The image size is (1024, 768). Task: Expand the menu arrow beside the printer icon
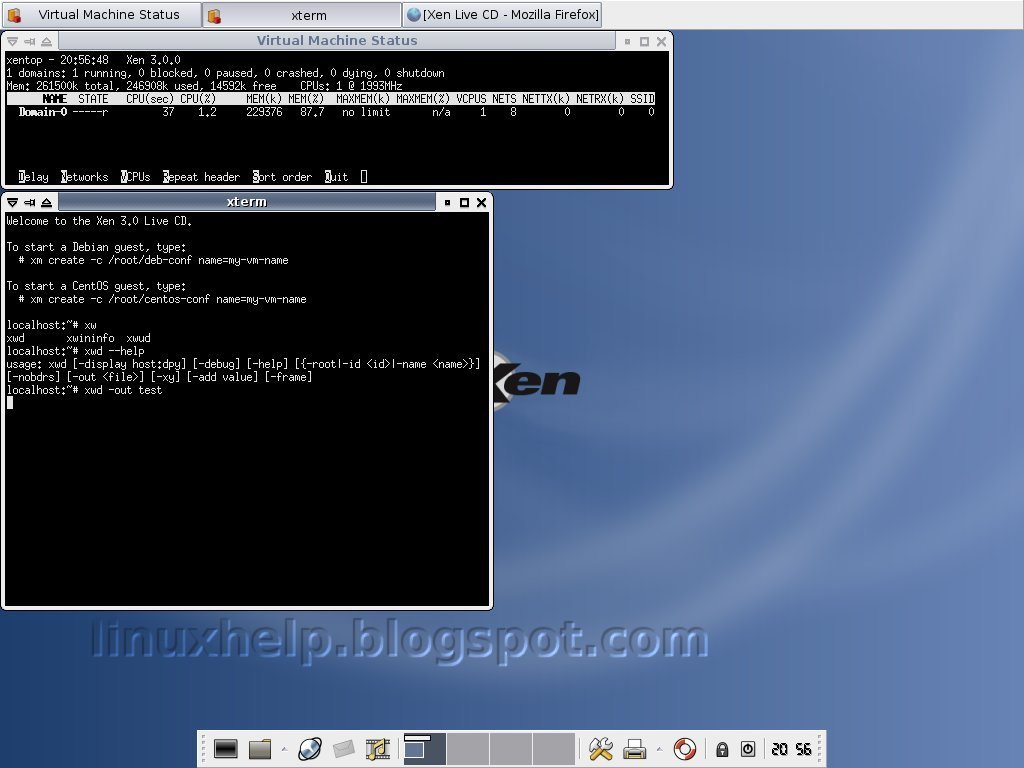[659, 748]
